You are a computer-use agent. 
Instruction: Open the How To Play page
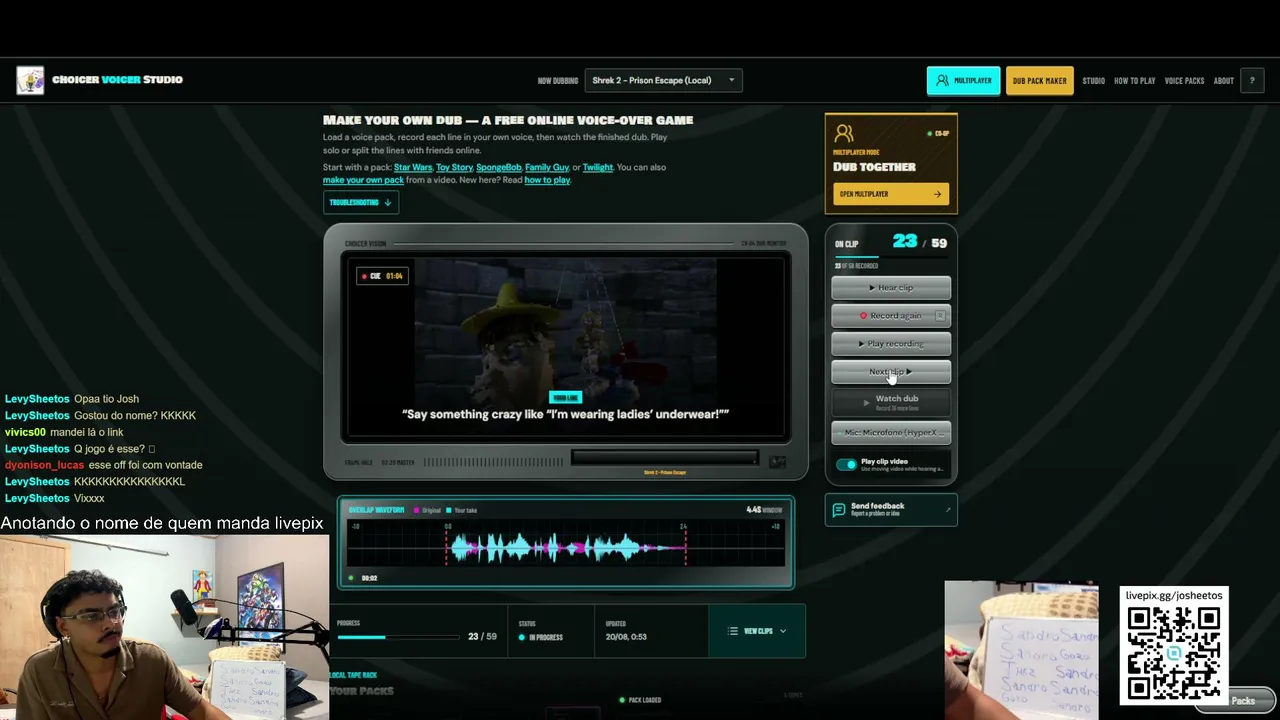(x=1135, y=81)
